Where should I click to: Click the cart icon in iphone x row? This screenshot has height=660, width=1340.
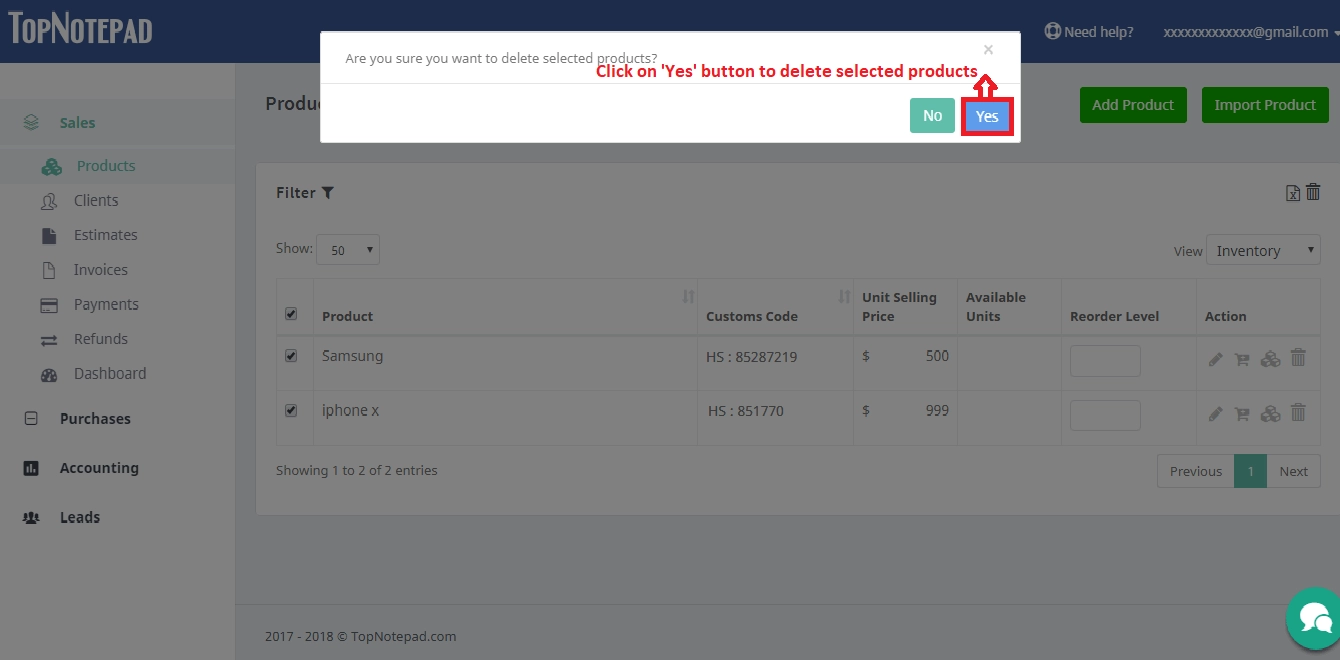click(1242, 414)
